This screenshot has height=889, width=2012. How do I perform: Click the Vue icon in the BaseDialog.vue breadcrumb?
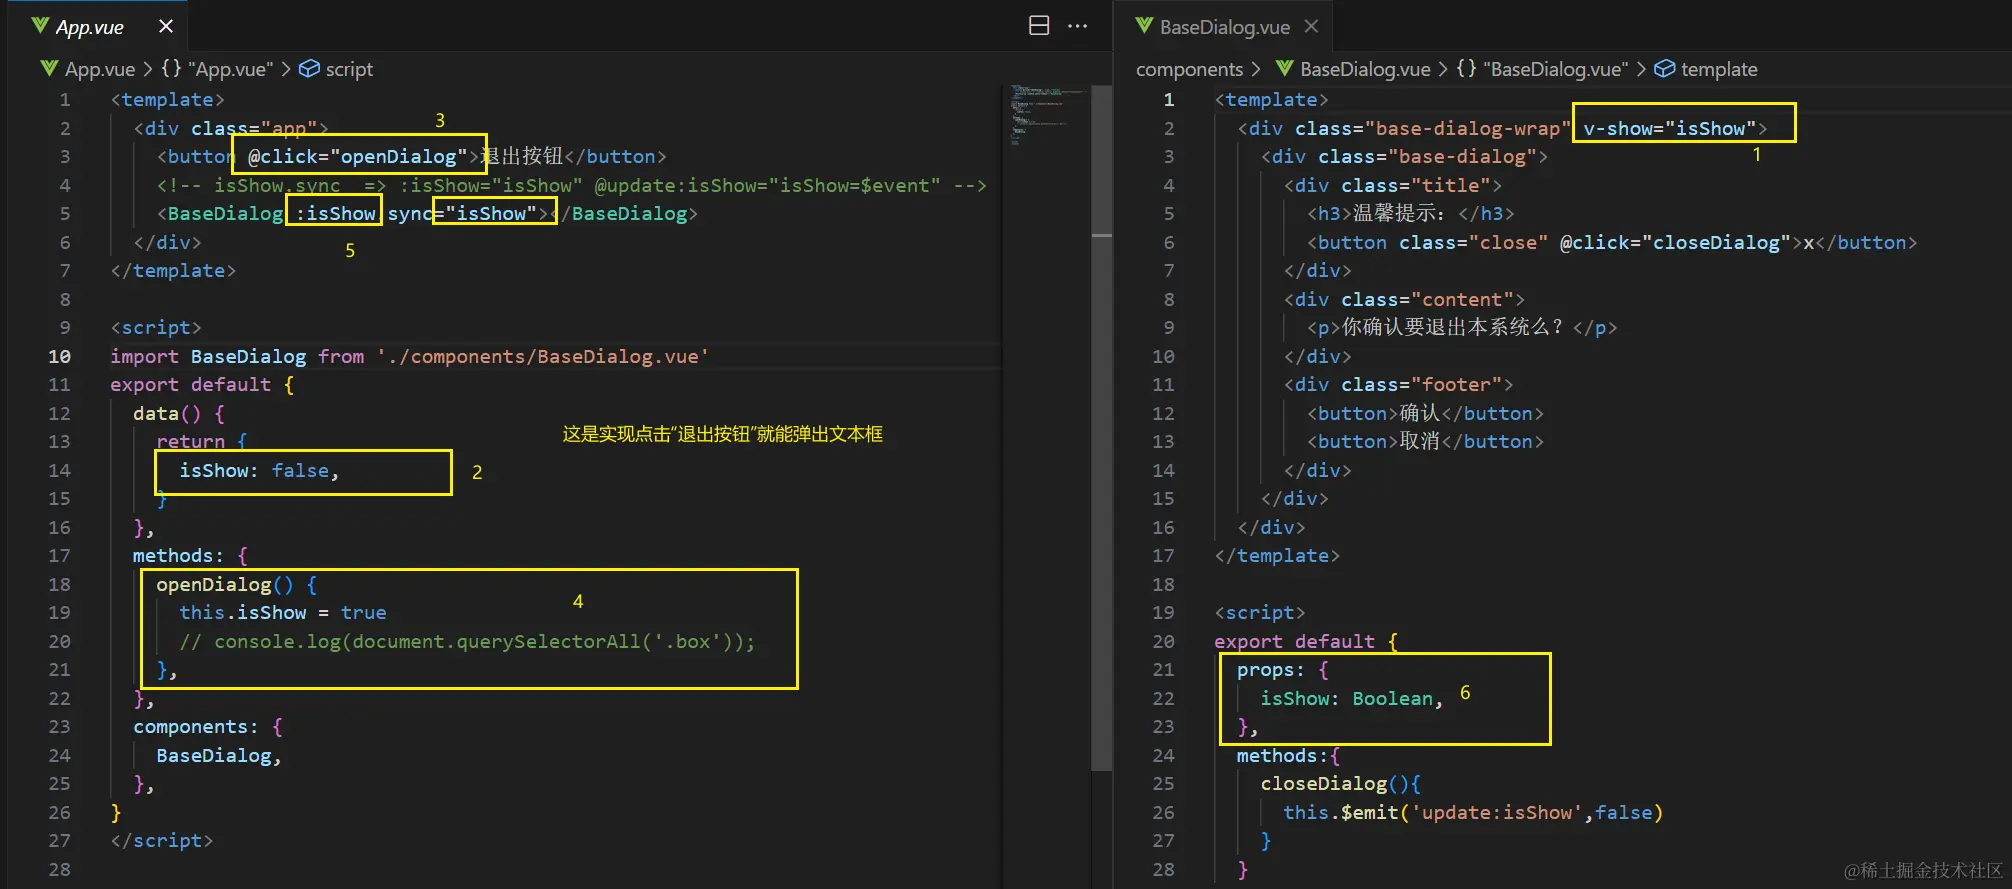[x=1285, y=68]
